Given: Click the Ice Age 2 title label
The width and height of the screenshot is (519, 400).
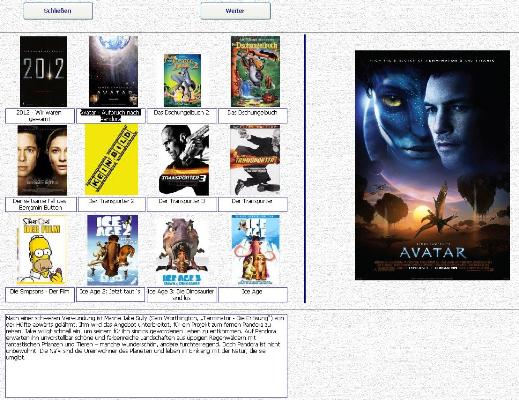Looking at the screenshot, I should (110, 295).
